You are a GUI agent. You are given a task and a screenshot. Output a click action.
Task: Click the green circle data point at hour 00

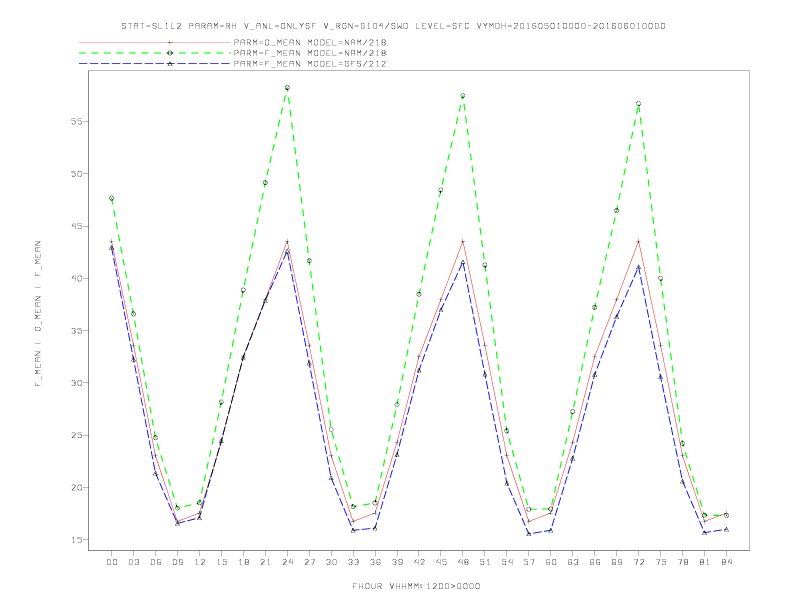112,198
